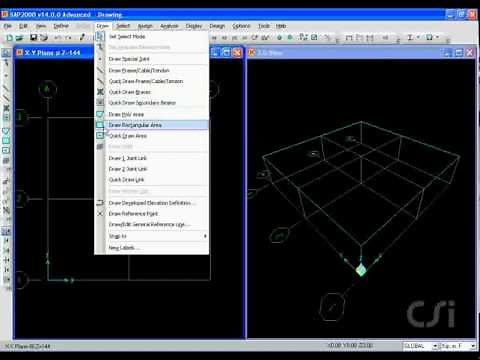Choose Set Select Mode in Draw menu
Screen dimensions: 480x360
[152, 36]
